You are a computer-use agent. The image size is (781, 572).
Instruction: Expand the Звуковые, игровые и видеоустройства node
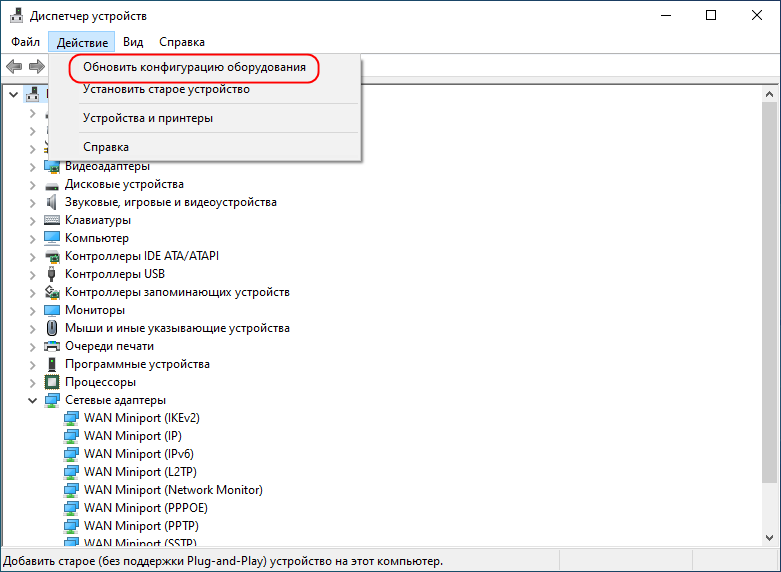[32, 202]
